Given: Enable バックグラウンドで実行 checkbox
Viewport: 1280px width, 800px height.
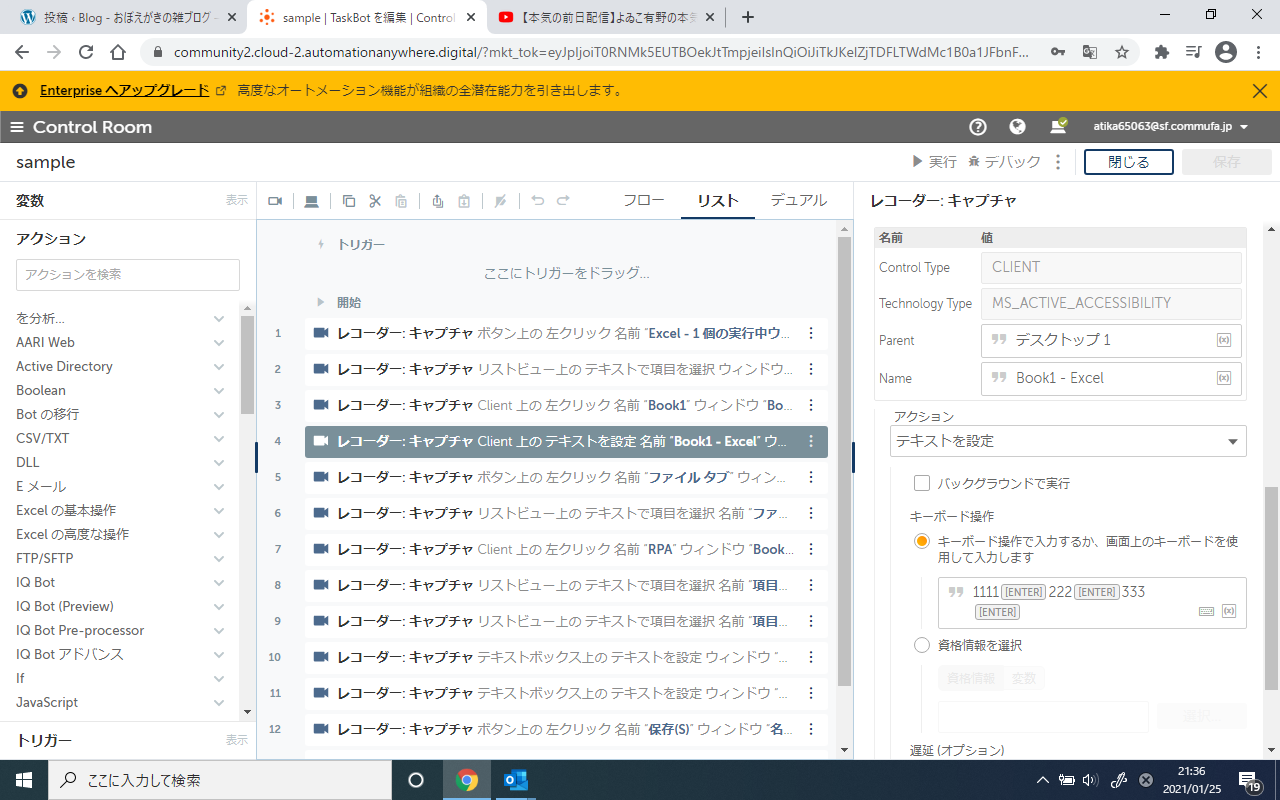Looking at the screenshot, I should [922, 483].
